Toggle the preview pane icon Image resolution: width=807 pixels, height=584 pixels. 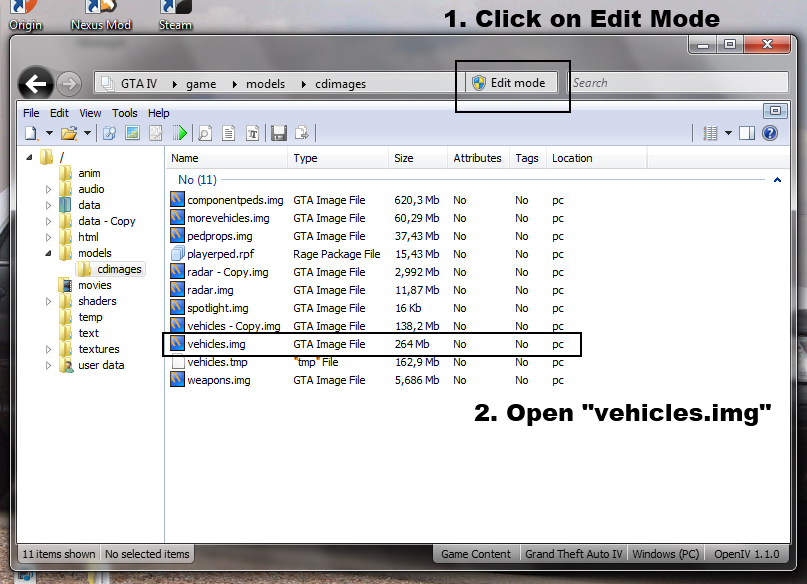point(747,133)
